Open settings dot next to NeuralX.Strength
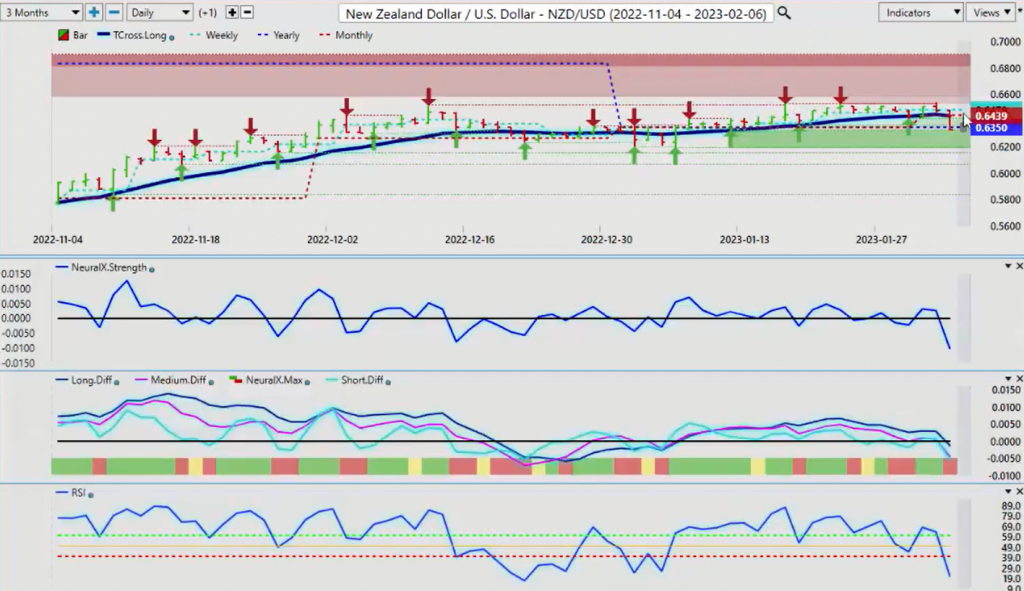Image resolution: width=1024 pixels, height=591 pixels. [x=152, y=270]
